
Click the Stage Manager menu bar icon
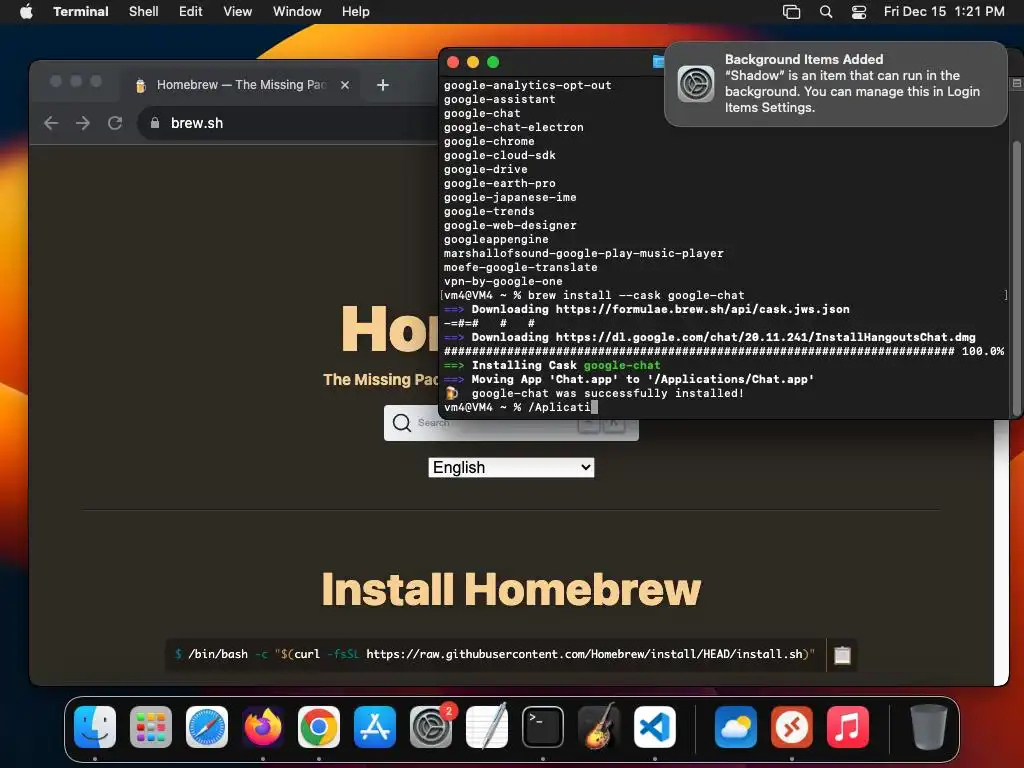(x=792, y=11)
